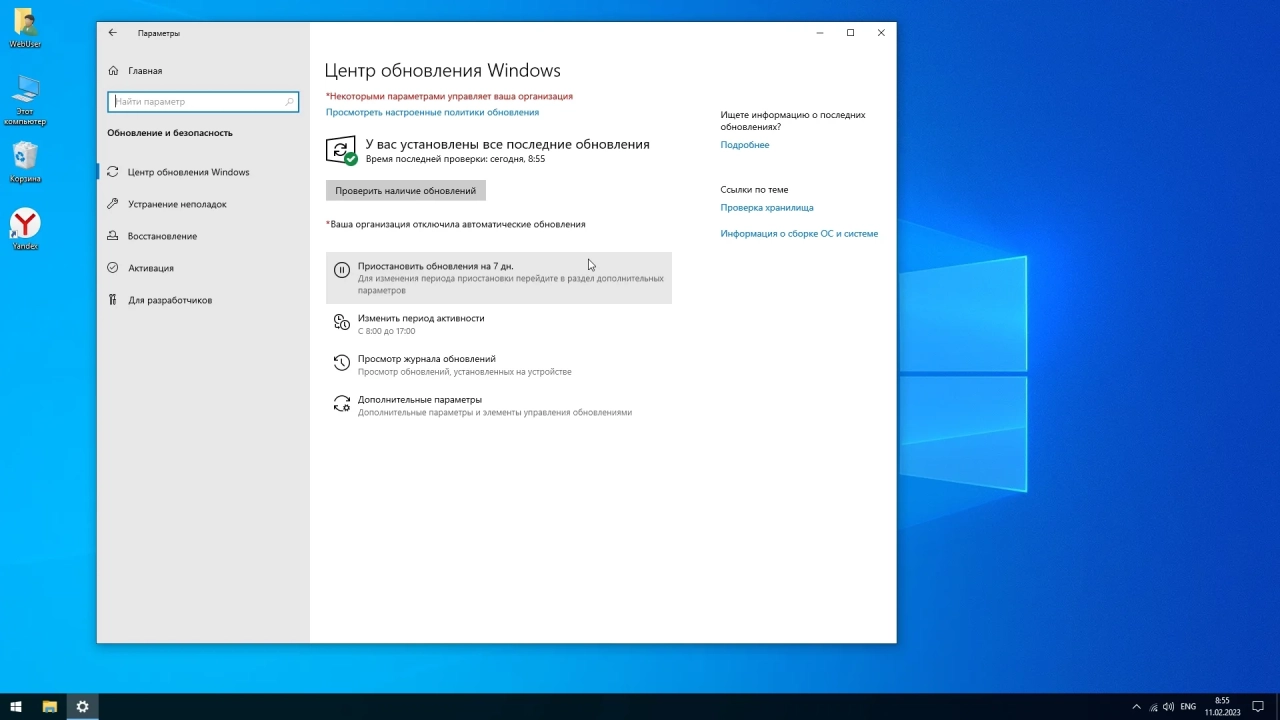Select Восстановление menu label
Screen dimensions: 1280x720
tap(162, 236)
